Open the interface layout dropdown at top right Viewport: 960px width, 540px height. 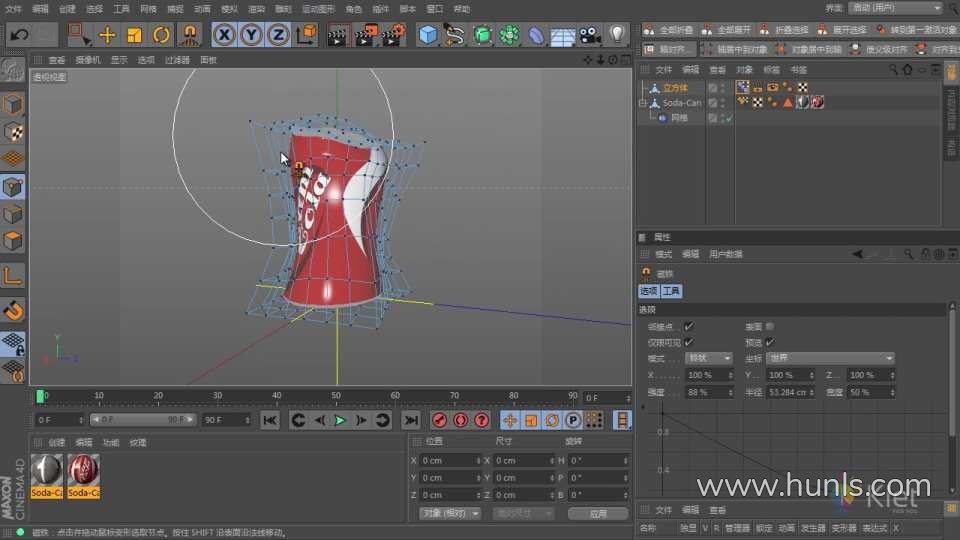(x=896, y=8)
